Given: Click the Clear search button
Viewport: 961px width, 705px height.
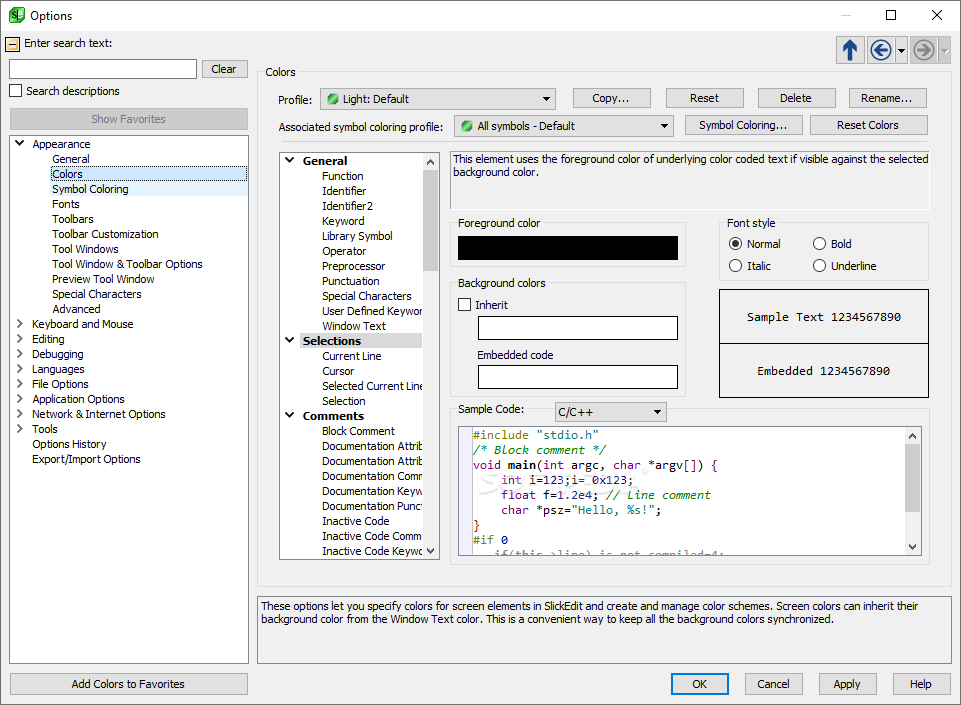Looking at the screenshot, I should pos(224,69).
